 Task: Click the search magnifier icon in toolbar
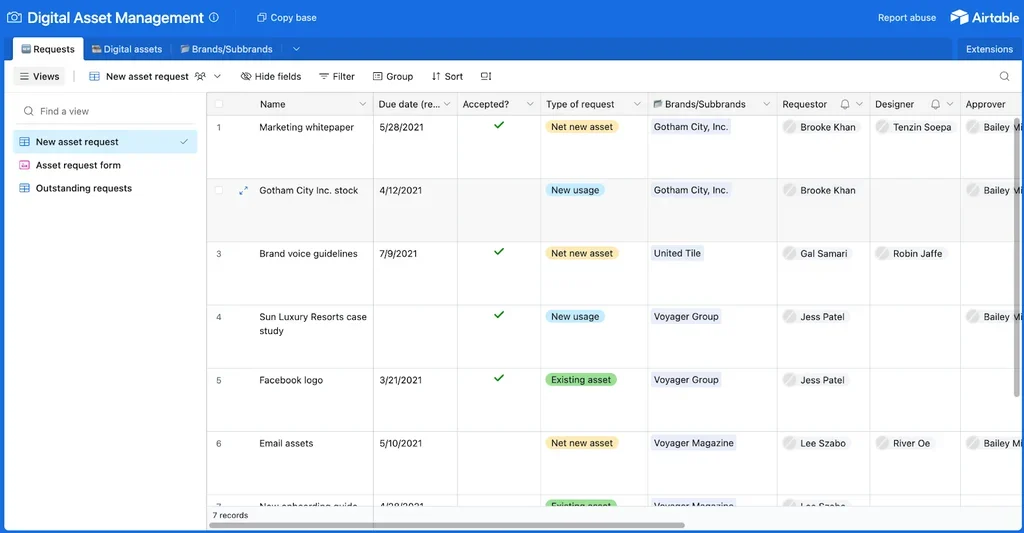1004,76
